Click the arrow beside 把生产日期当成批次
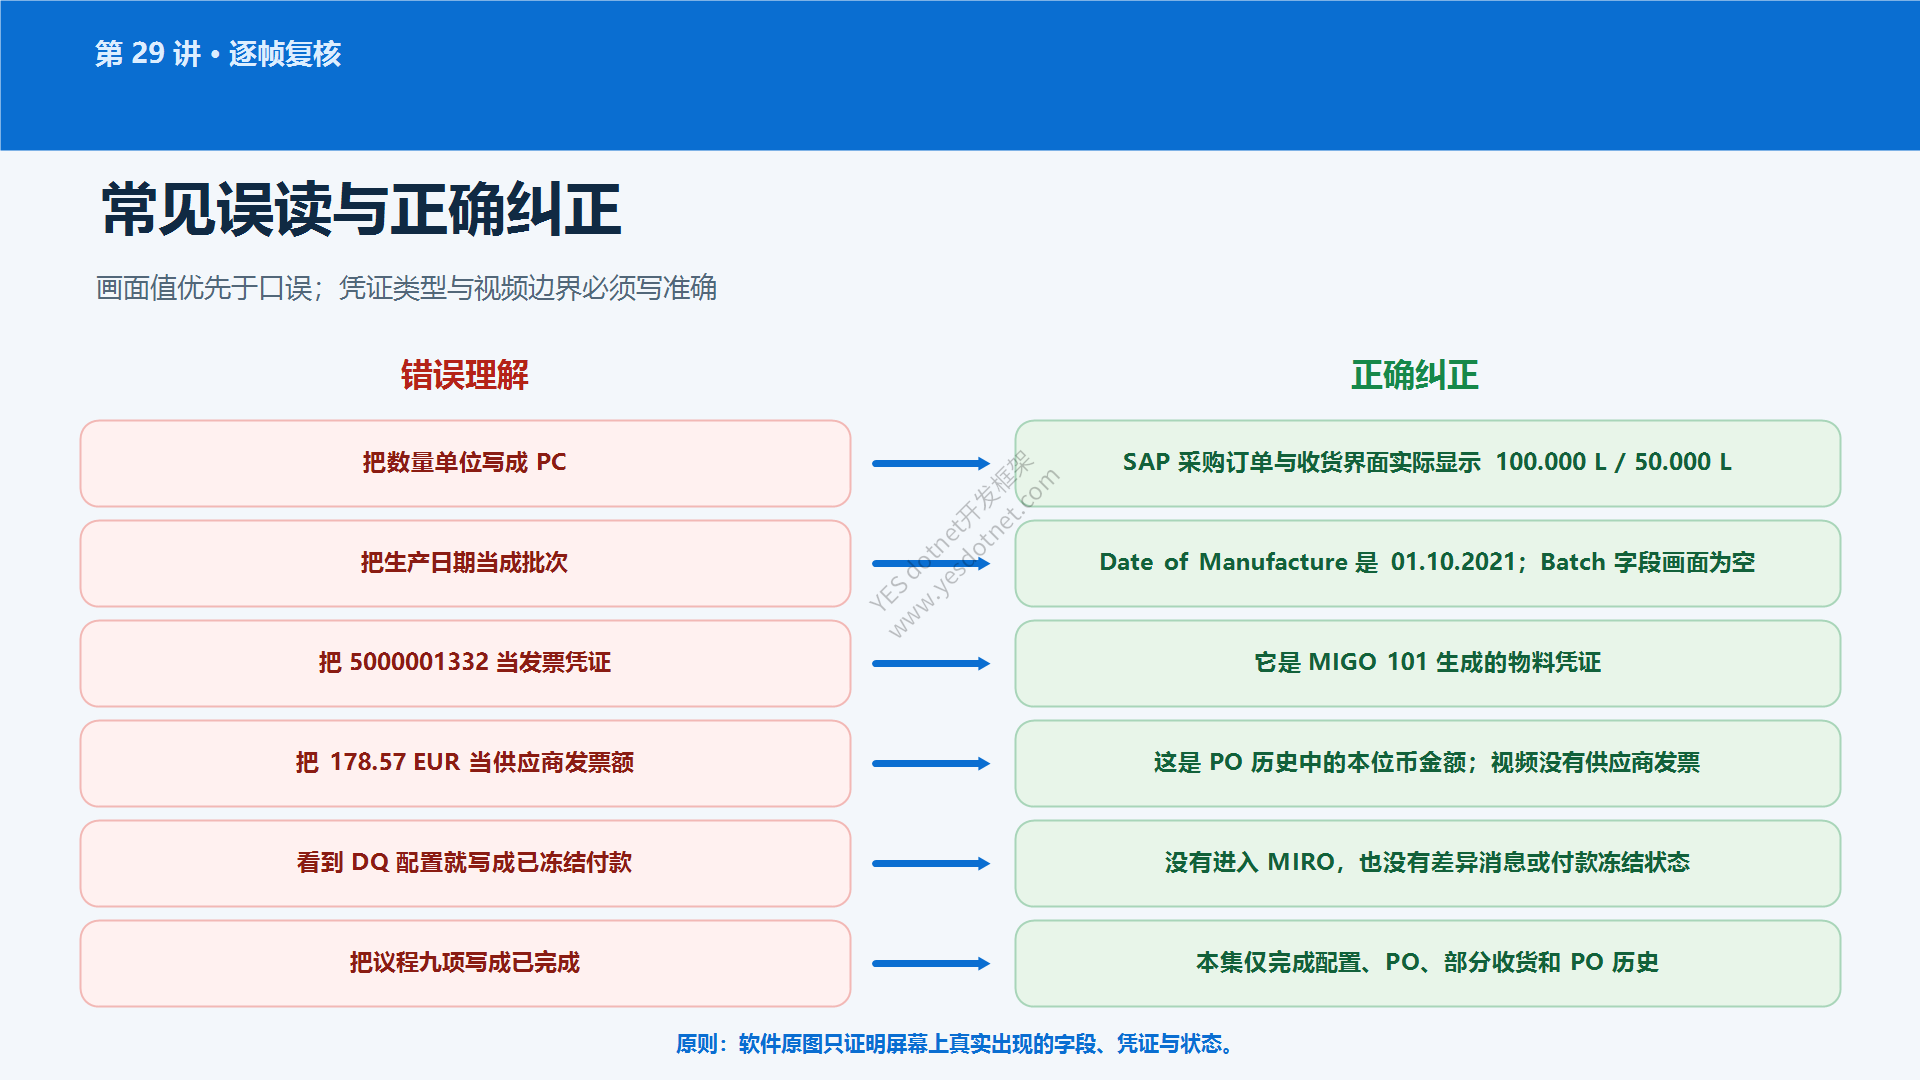Image resolution: width=1920 pixels, height=1080 pixels. 931,563
